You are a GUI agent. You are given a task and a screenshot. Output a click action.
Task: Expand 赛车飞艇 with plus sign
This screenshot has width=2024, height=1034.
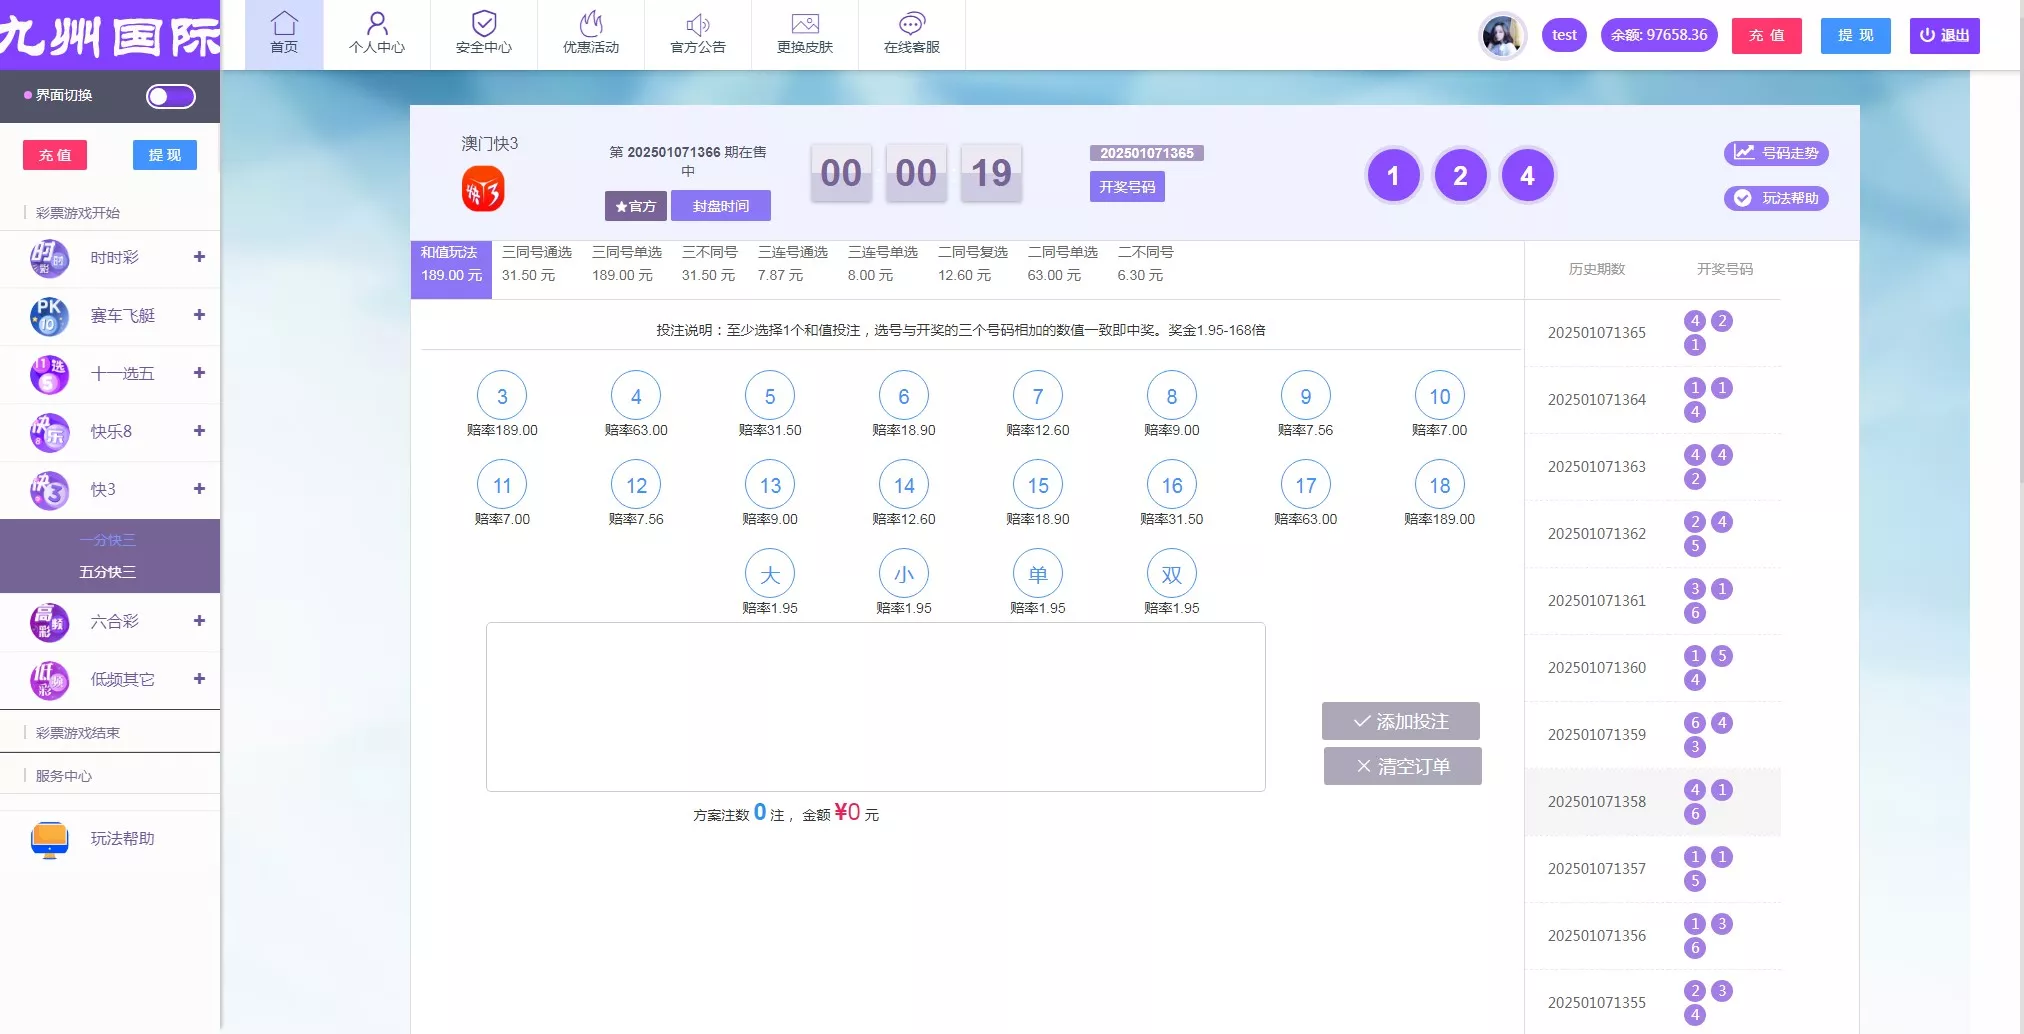(x=199, y=315)
